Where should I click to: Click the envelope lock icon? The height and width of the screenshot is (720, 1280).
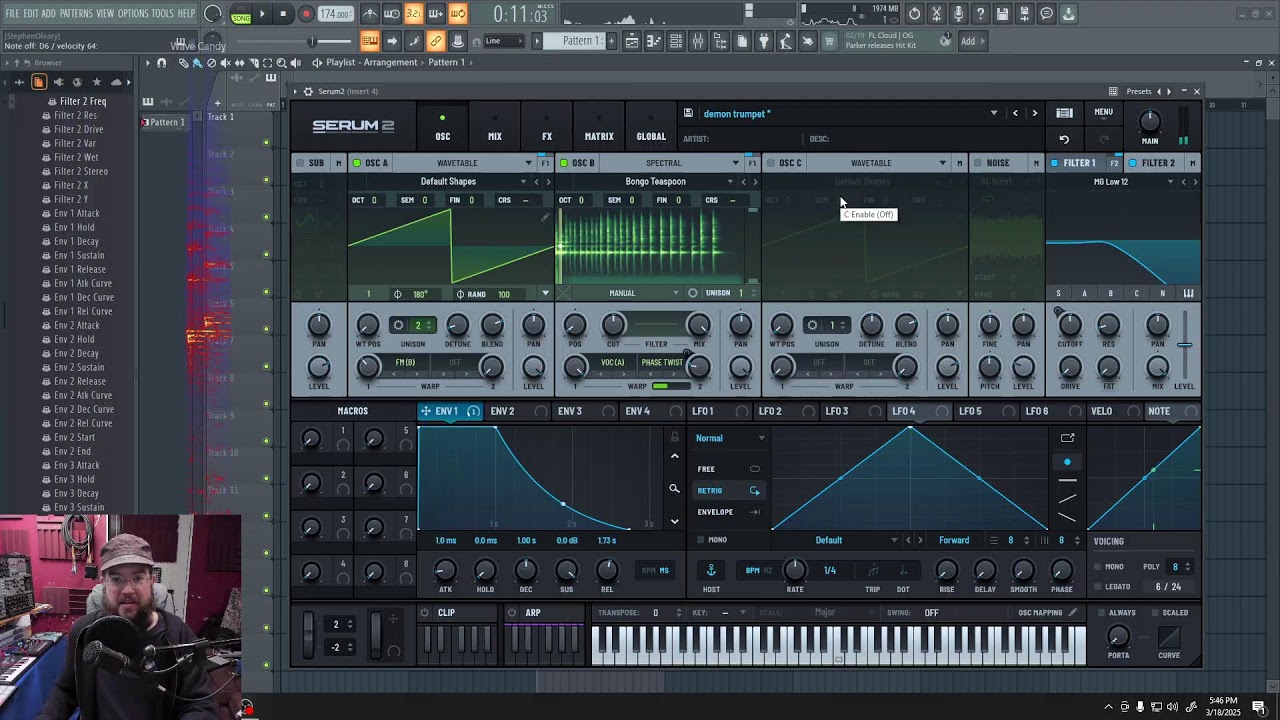[674, 437]
